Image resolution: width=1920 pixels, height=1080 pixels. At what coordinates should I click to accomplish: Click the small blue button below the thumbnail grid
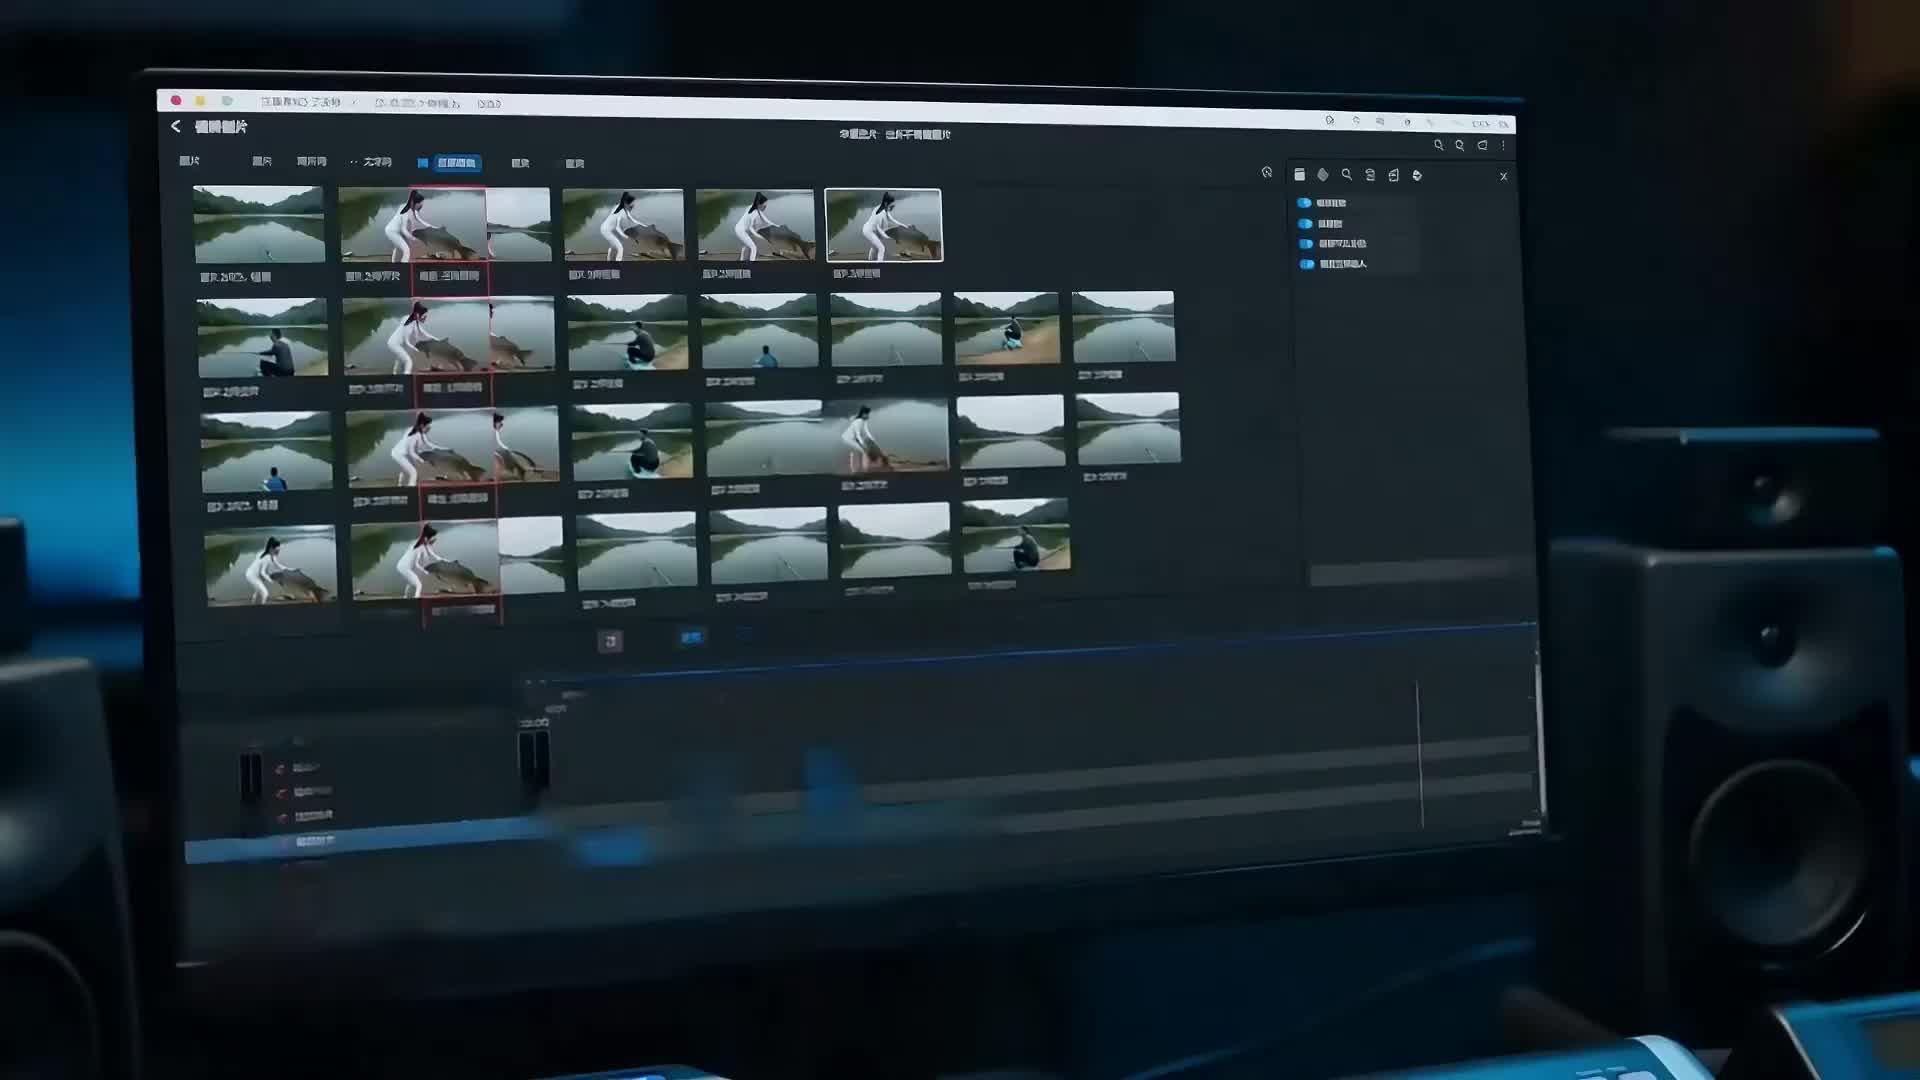click(691, 637)
